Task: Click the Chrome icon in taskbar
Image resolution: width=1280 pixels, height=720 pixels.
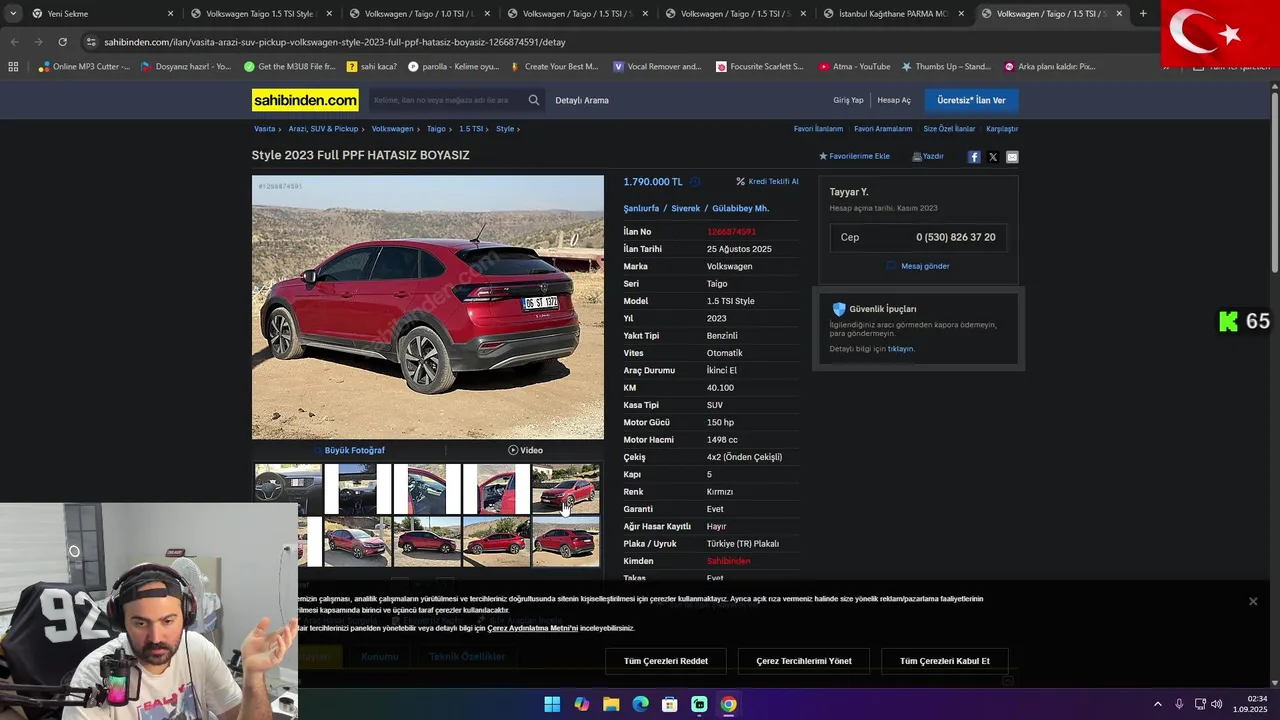Action: pyautogui.click(x=729, y=704)
